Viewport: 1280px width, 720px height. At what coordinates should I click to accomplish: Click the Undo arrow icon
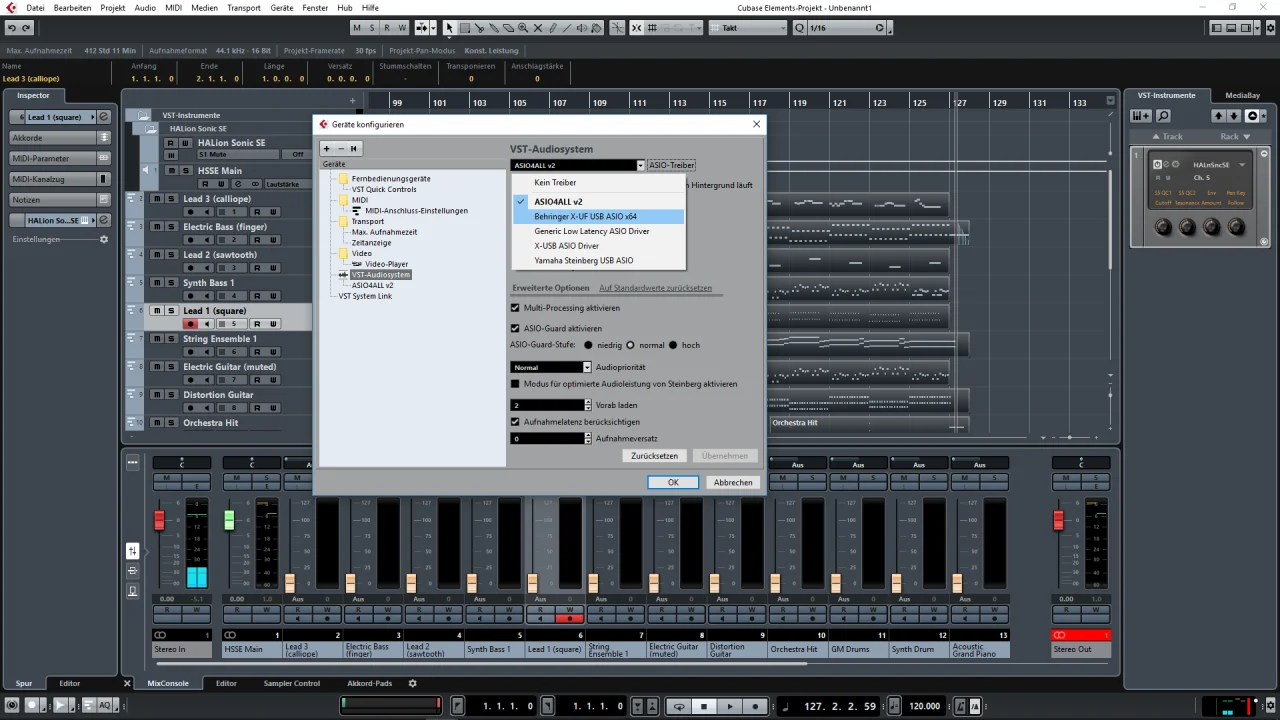[x=12, y=28]
